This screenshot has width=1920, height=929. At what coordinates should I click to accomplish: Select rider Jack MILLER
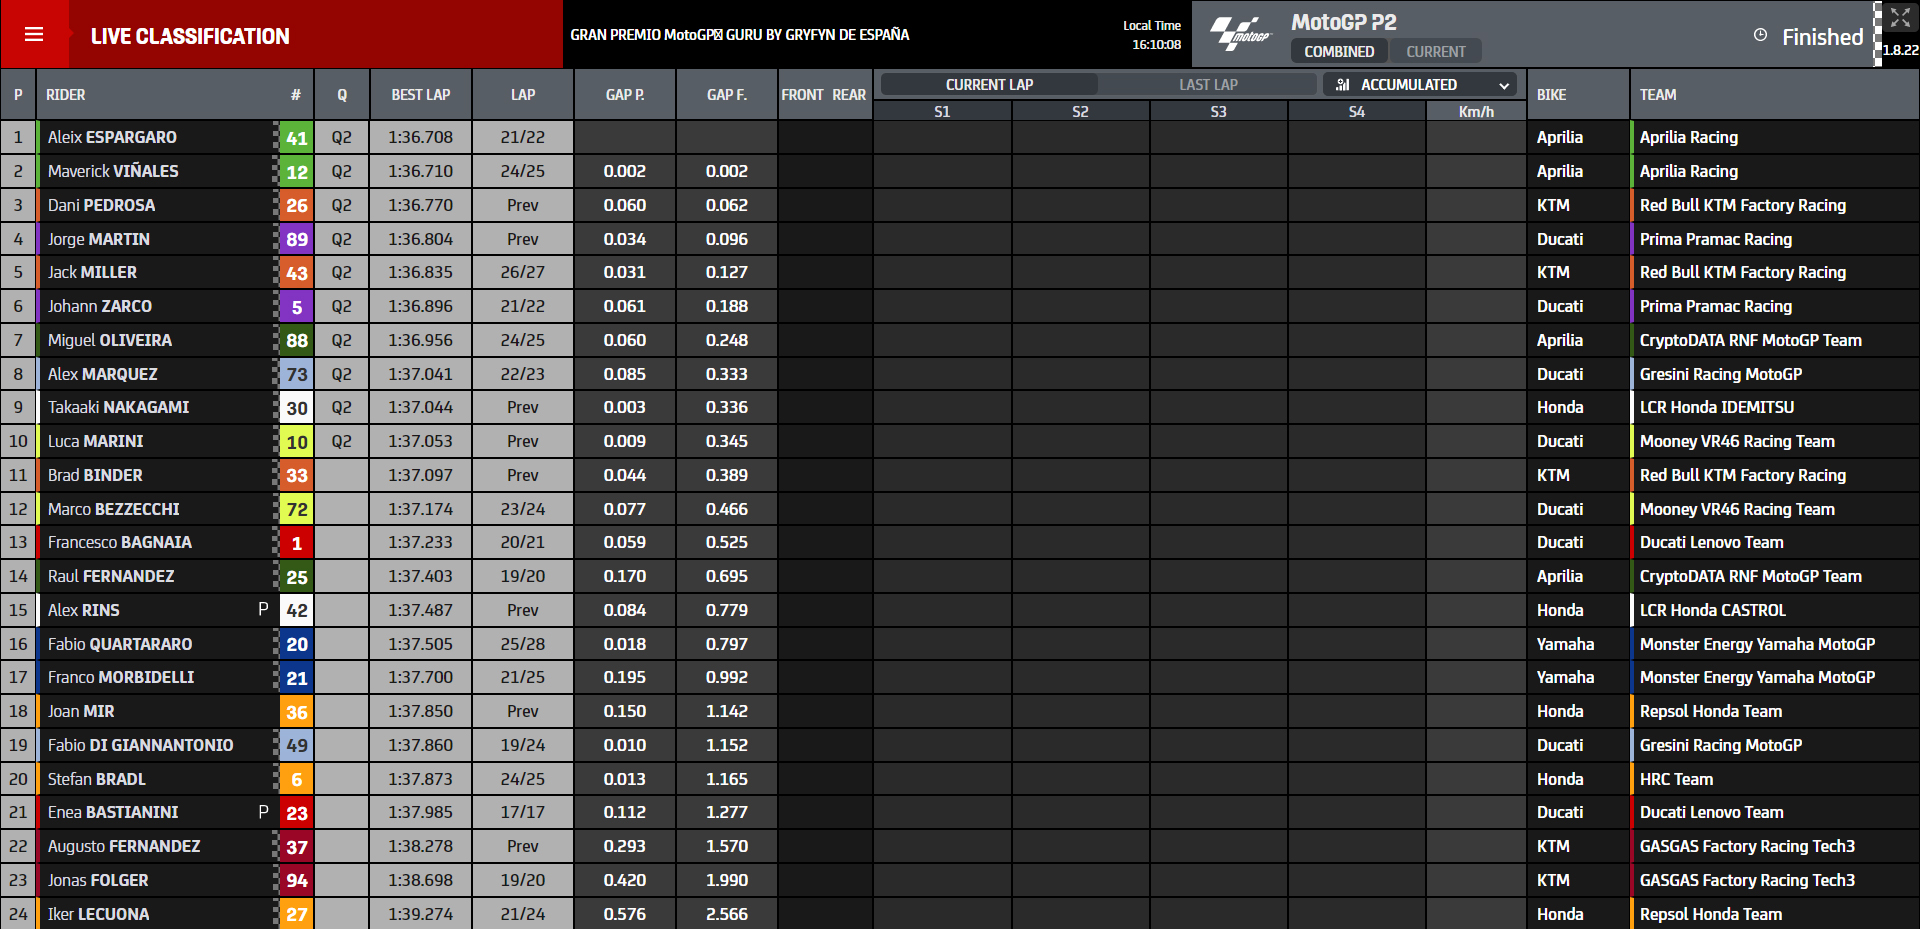pyautogui.click(x=92, y=272)
